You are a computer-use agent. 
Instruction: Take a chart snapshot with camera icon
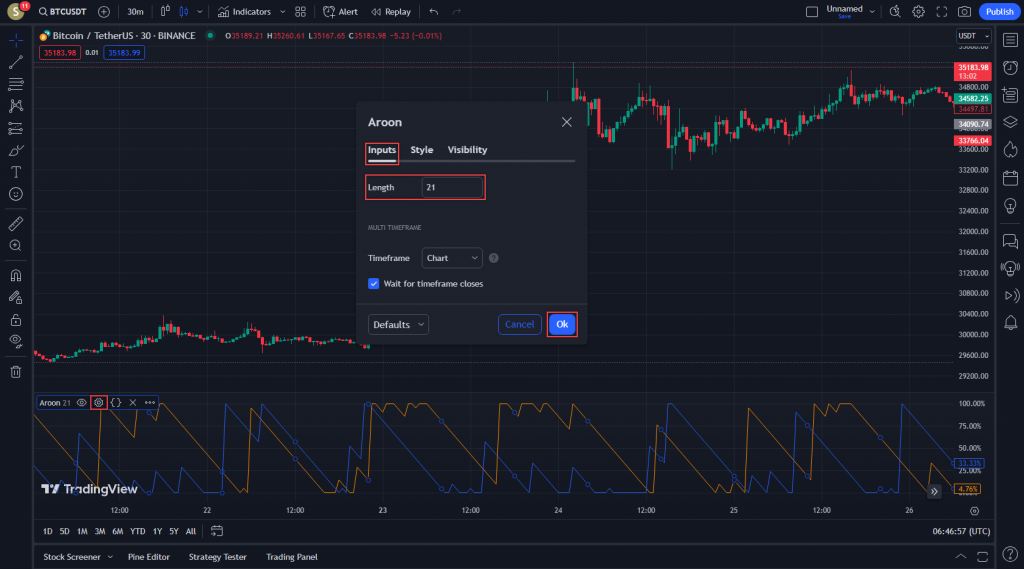[x=964, y=12]
